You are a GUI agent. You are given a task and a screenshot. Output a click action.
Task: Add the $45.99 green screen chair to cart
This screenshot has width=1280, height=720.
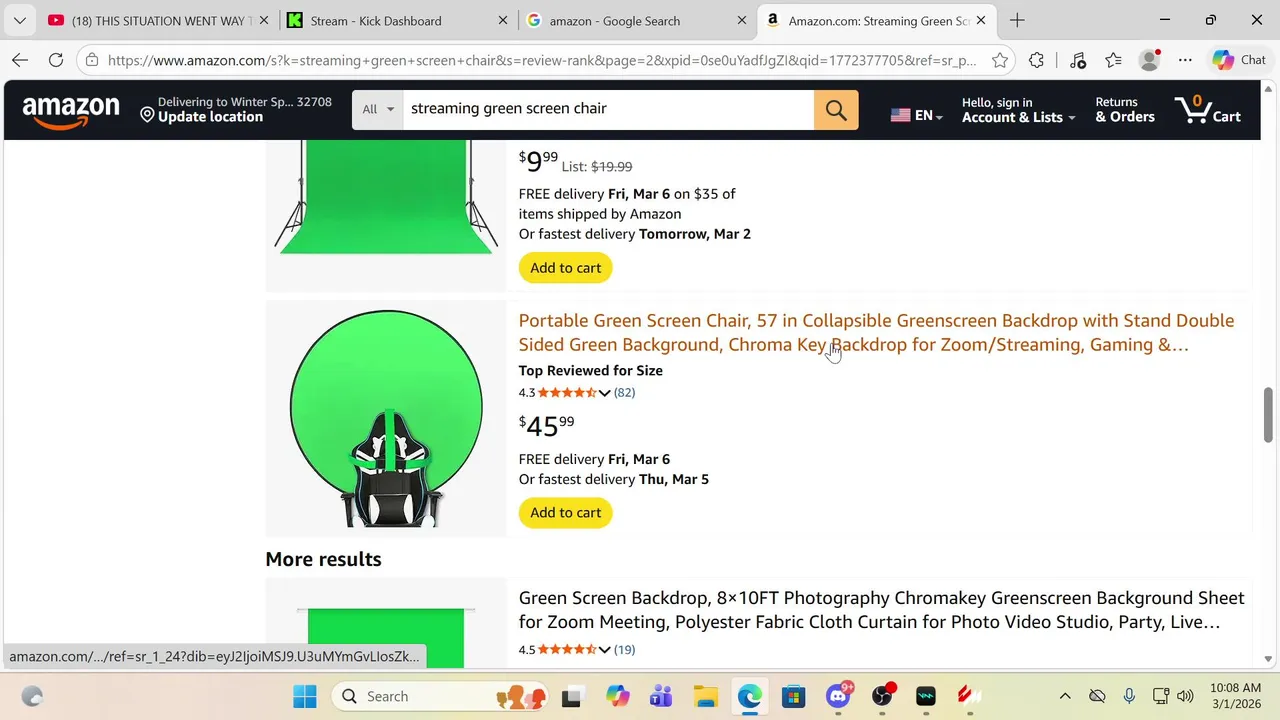[x=565, y=513]
